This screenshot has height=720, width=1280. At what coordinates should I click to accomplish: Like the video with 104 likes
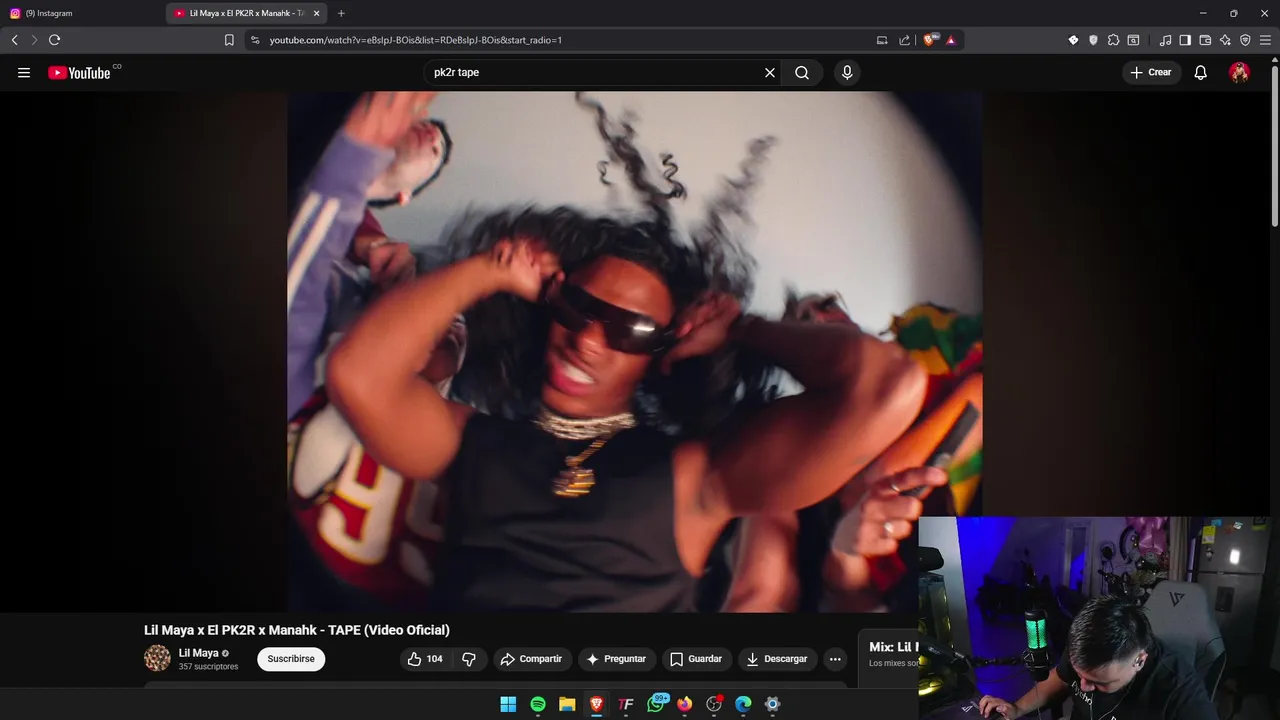(x=424, y=659)
